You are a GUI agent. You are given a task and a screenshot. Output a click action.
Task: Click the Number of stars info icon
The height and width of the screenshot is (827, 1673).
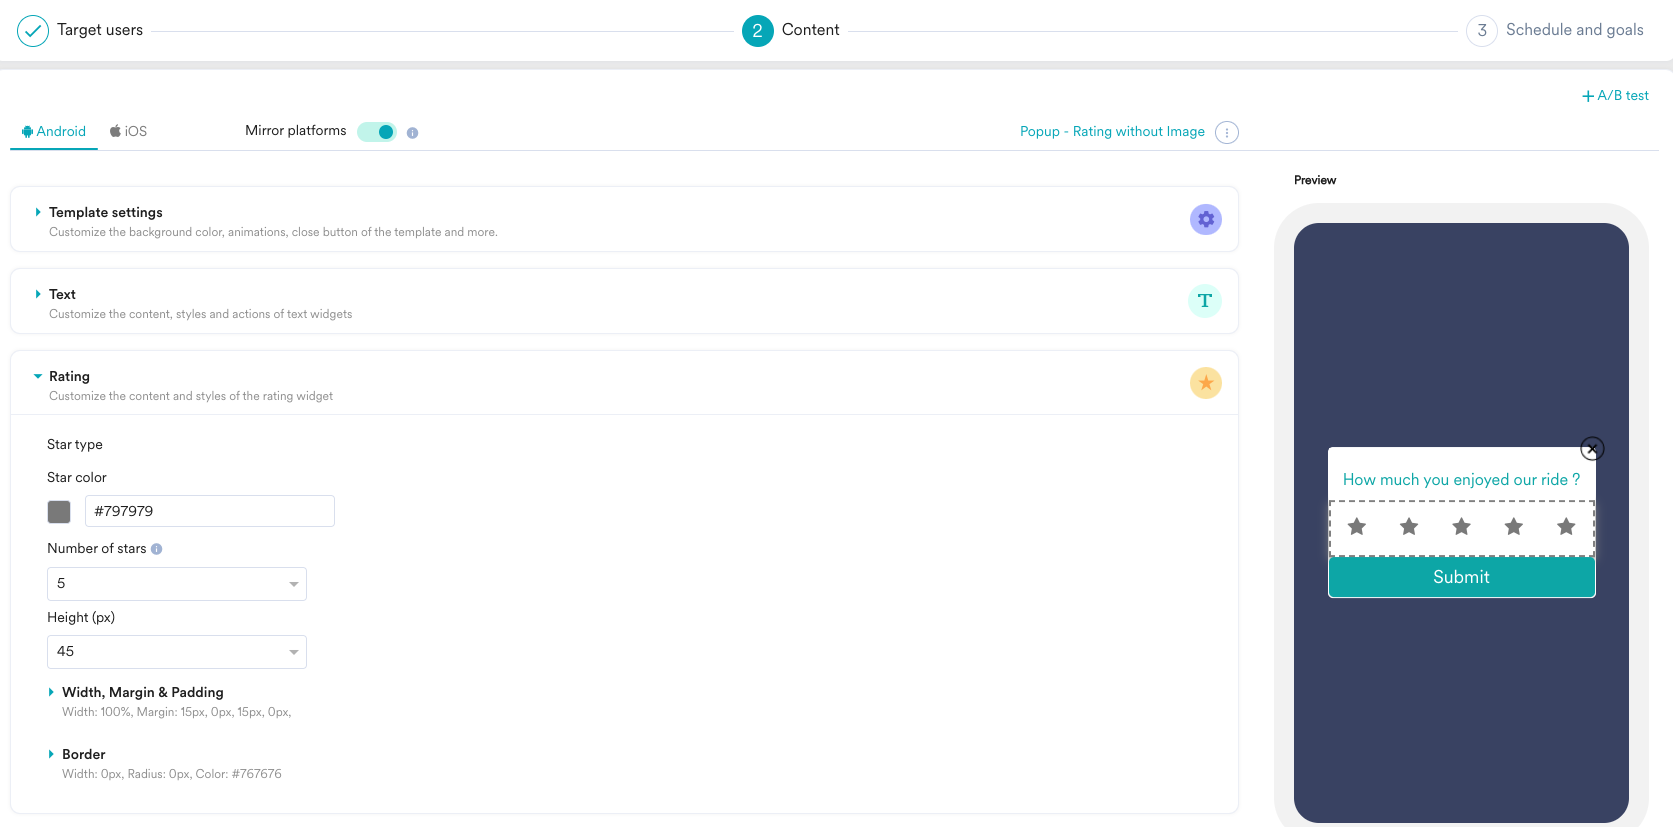(157, 549)
